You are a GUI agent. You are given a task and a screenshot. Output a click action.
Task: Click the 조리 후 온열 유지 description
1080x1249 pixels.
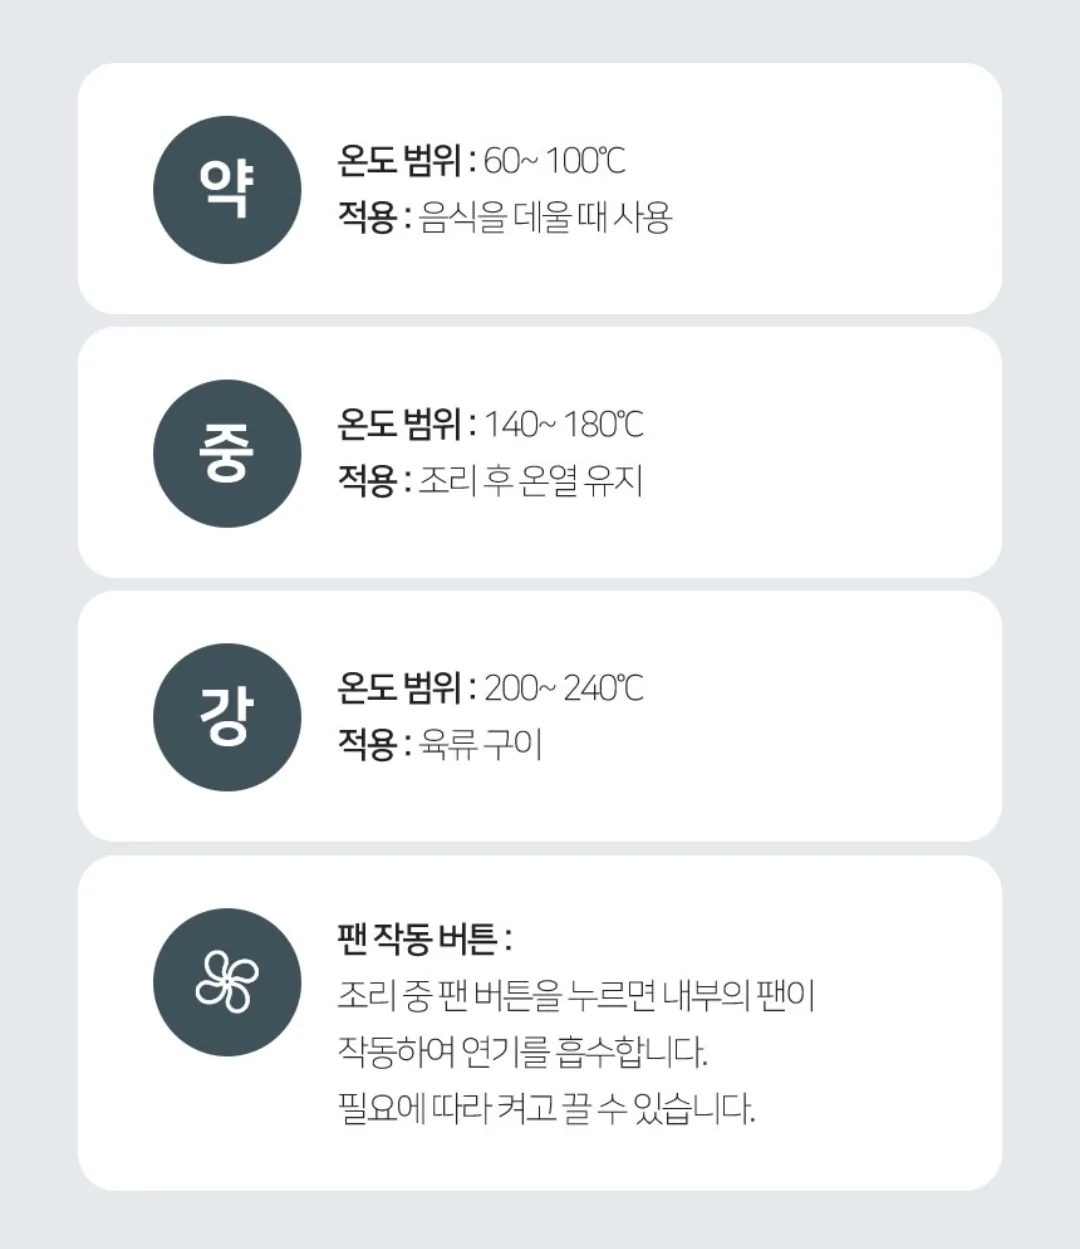pyautogui.click(x=530, y=481)
